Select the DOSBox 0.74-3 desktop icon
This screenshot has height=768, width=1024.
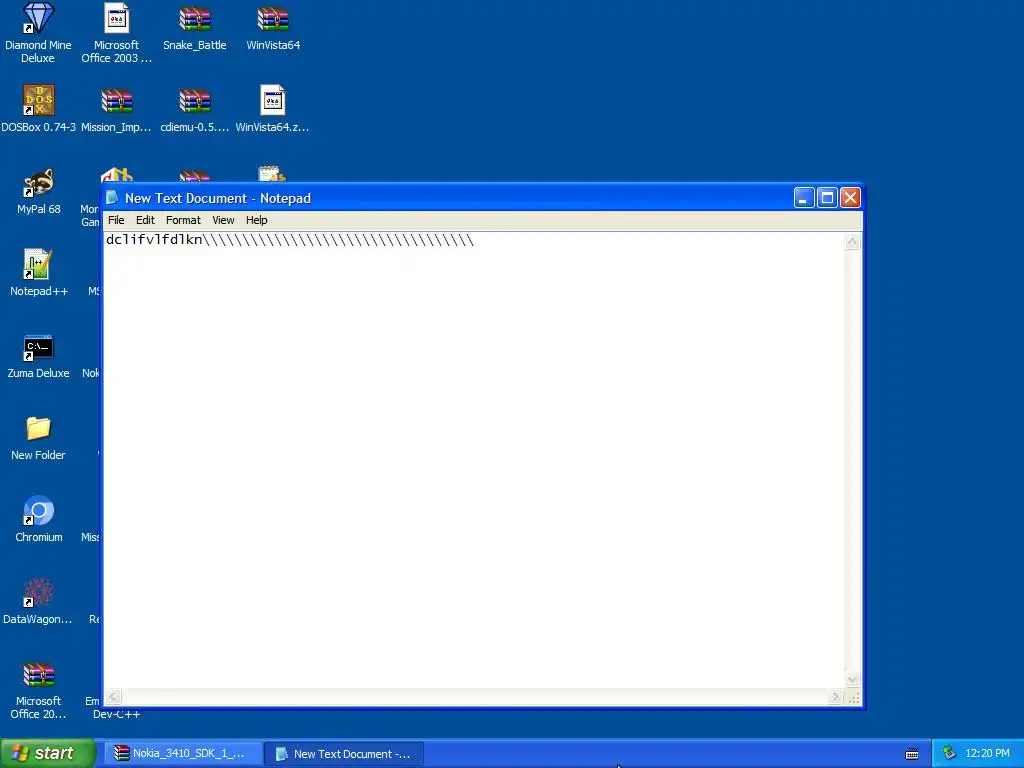pyautogui.click(x=39, y=109)
